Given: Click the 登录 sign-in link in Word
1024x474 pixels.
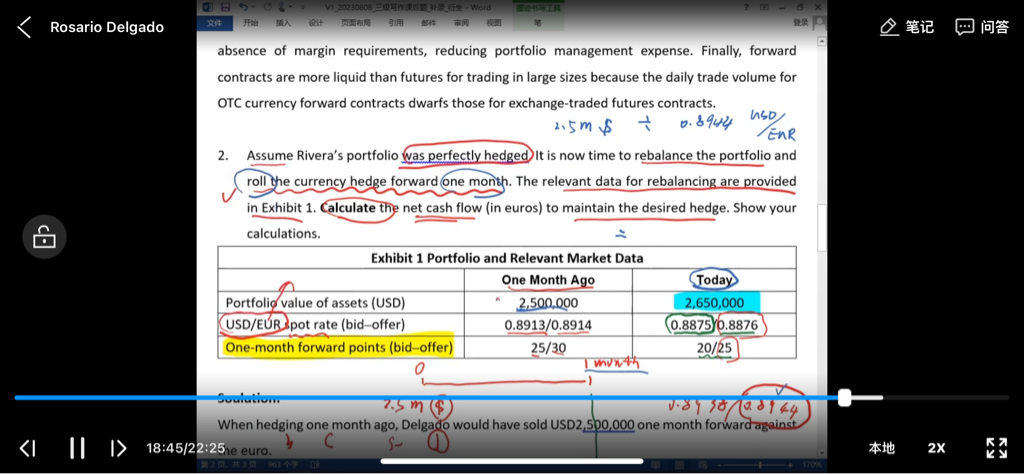Looking at the screenshot, I should (x=800, y=22).
